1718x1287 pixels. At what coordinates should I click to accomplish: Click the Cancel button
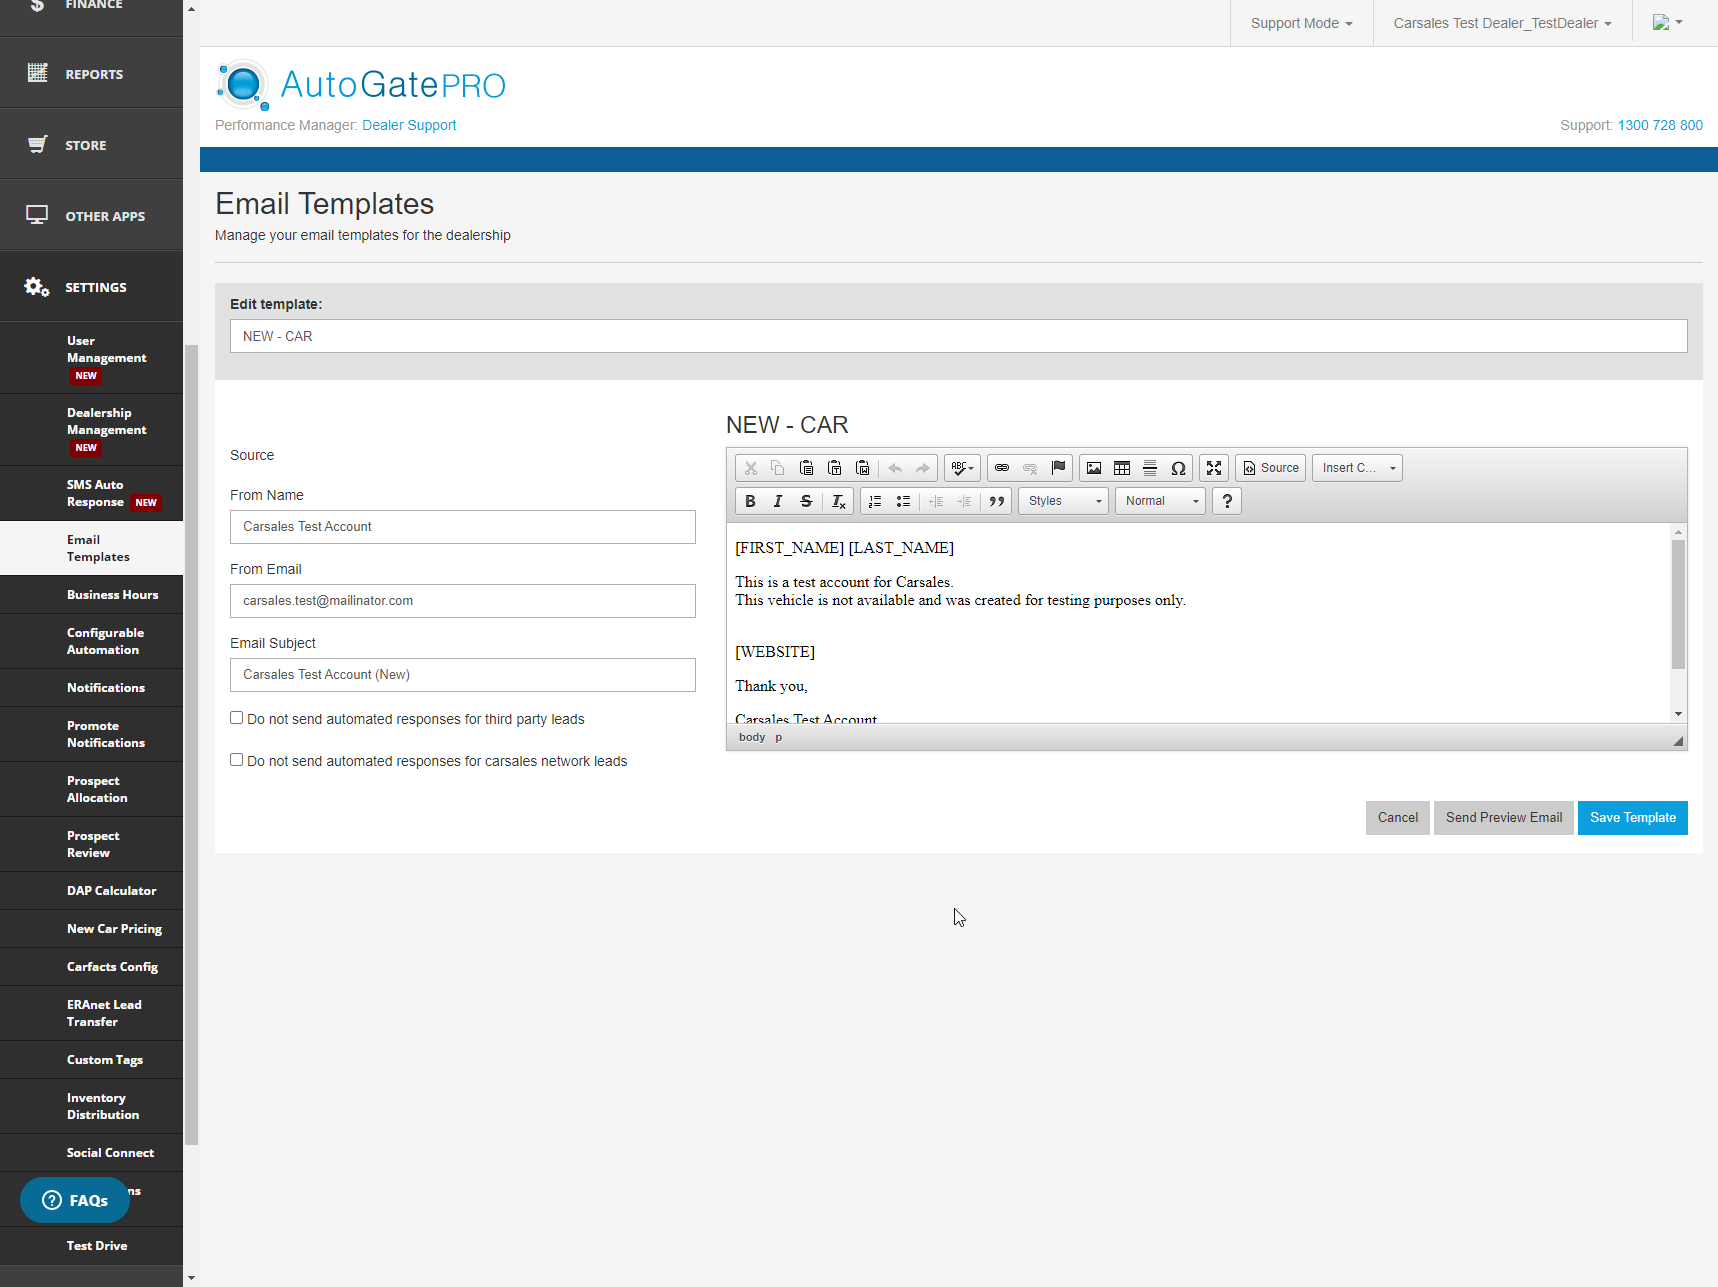pos(1398,818)
